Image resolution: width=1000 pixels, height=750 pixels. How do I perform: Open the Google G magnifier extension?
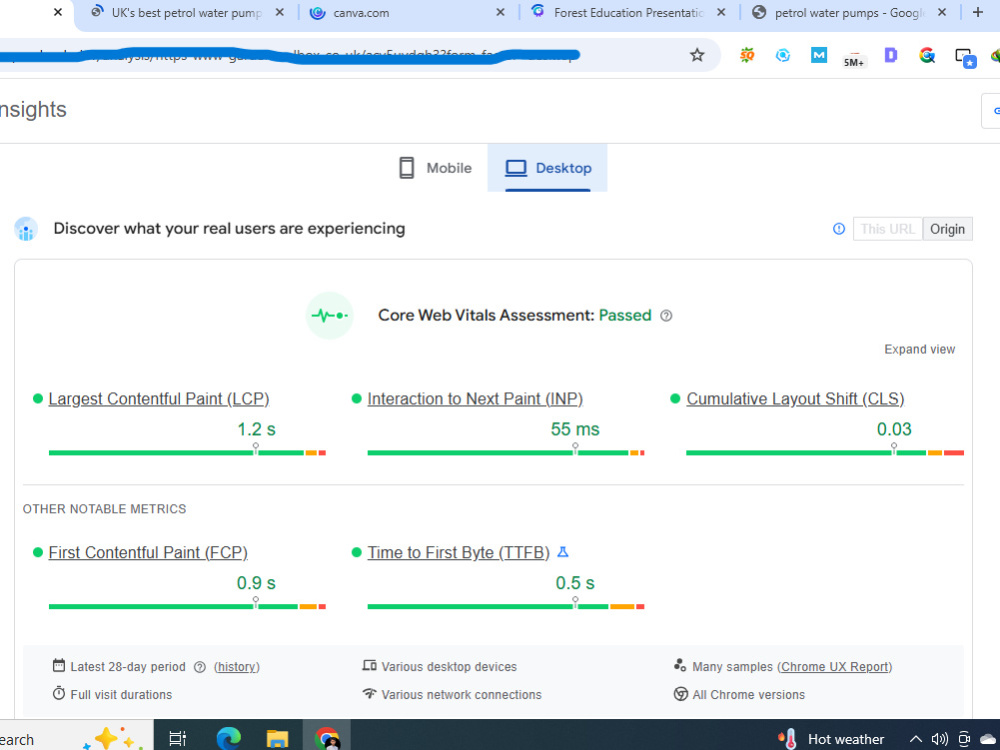(927, 55)
